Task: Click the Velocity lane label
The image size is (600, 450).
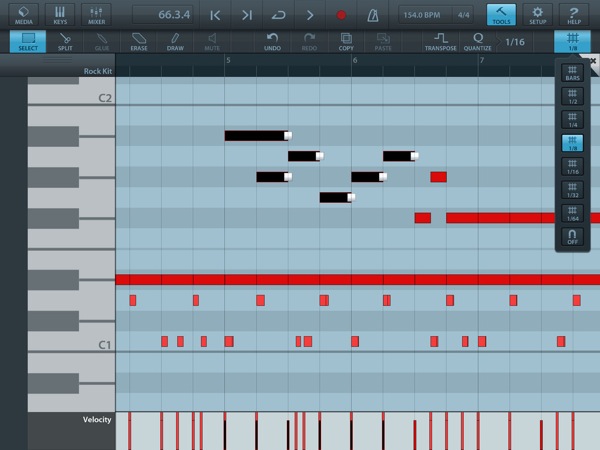Action: coord(97,419)
